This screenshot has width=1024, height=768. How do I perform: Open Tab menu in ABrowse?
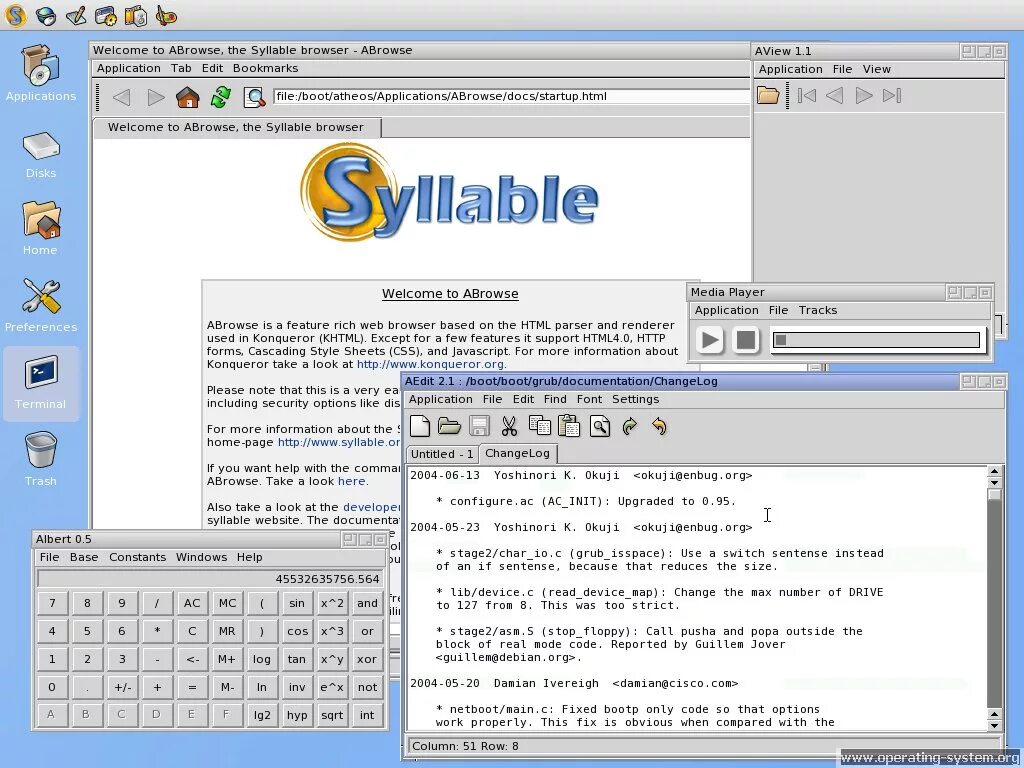(181, 68)
